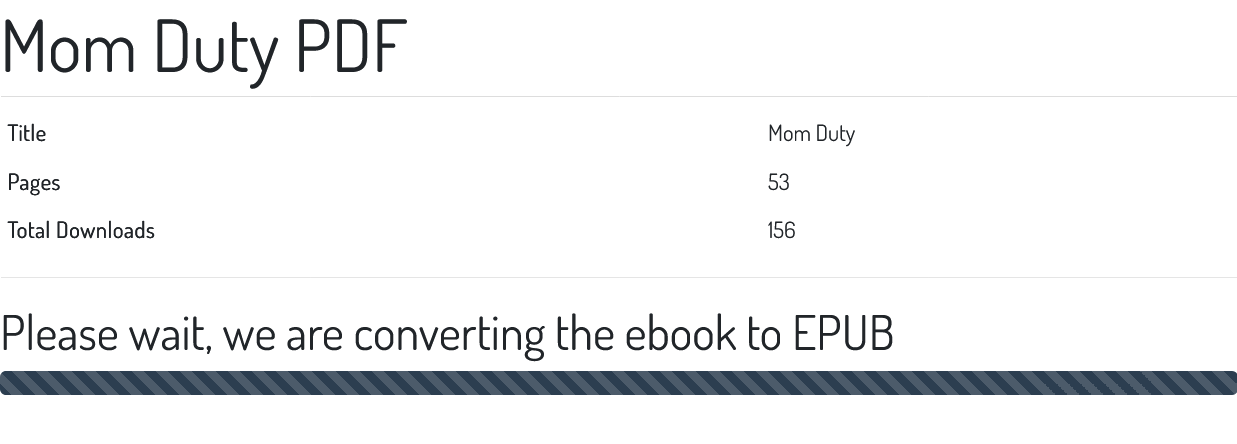Click the word "Duty" in the title value cell
This screenshot has width=1237, height=444.
tap(835, 134)
